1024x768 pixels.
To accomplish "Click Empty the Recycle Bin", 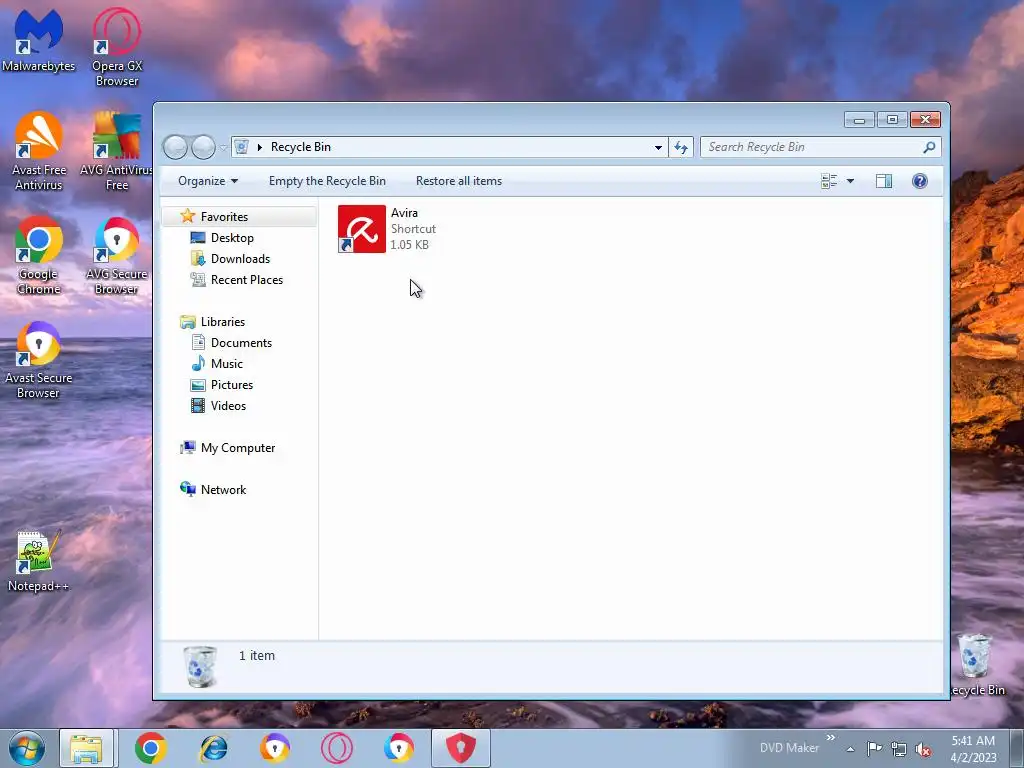I will 327,181.
